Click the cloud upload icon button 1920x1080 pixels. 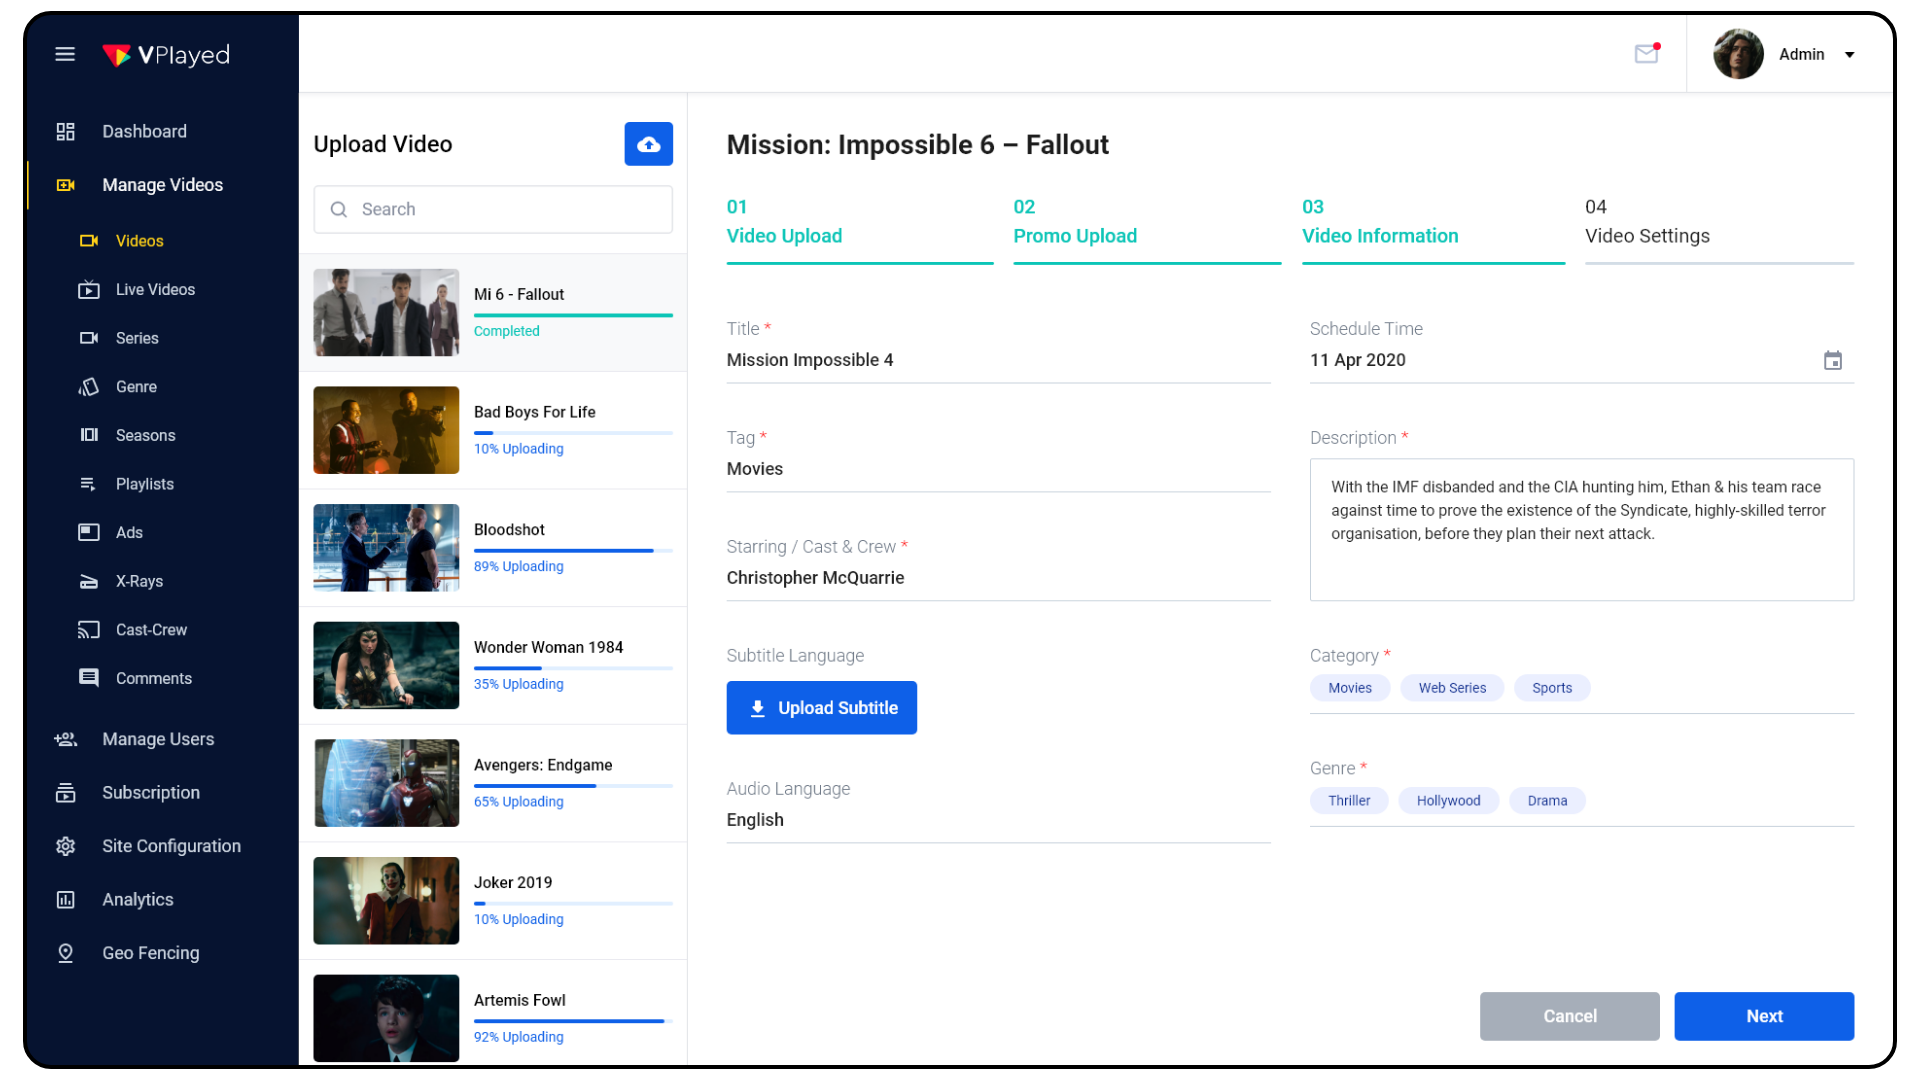pyautogui.click(x=648, y=144)
